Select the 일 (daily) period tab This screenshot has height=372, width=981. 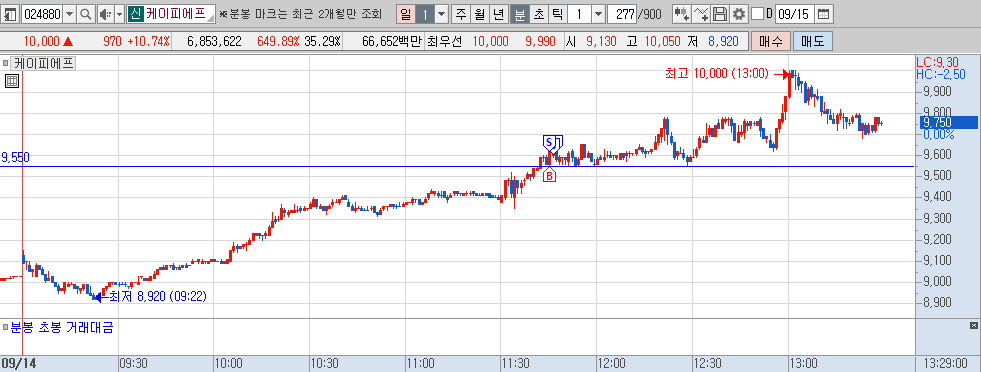(406, 13)
